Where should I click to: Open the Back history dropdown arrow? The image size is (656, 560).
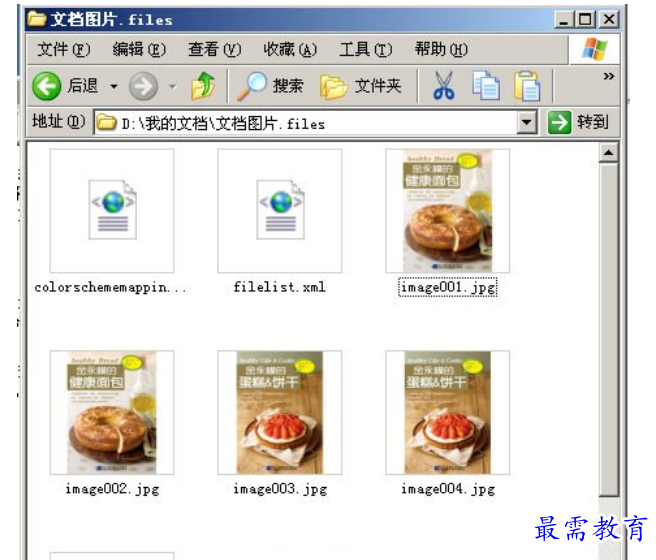coord(113,87)
